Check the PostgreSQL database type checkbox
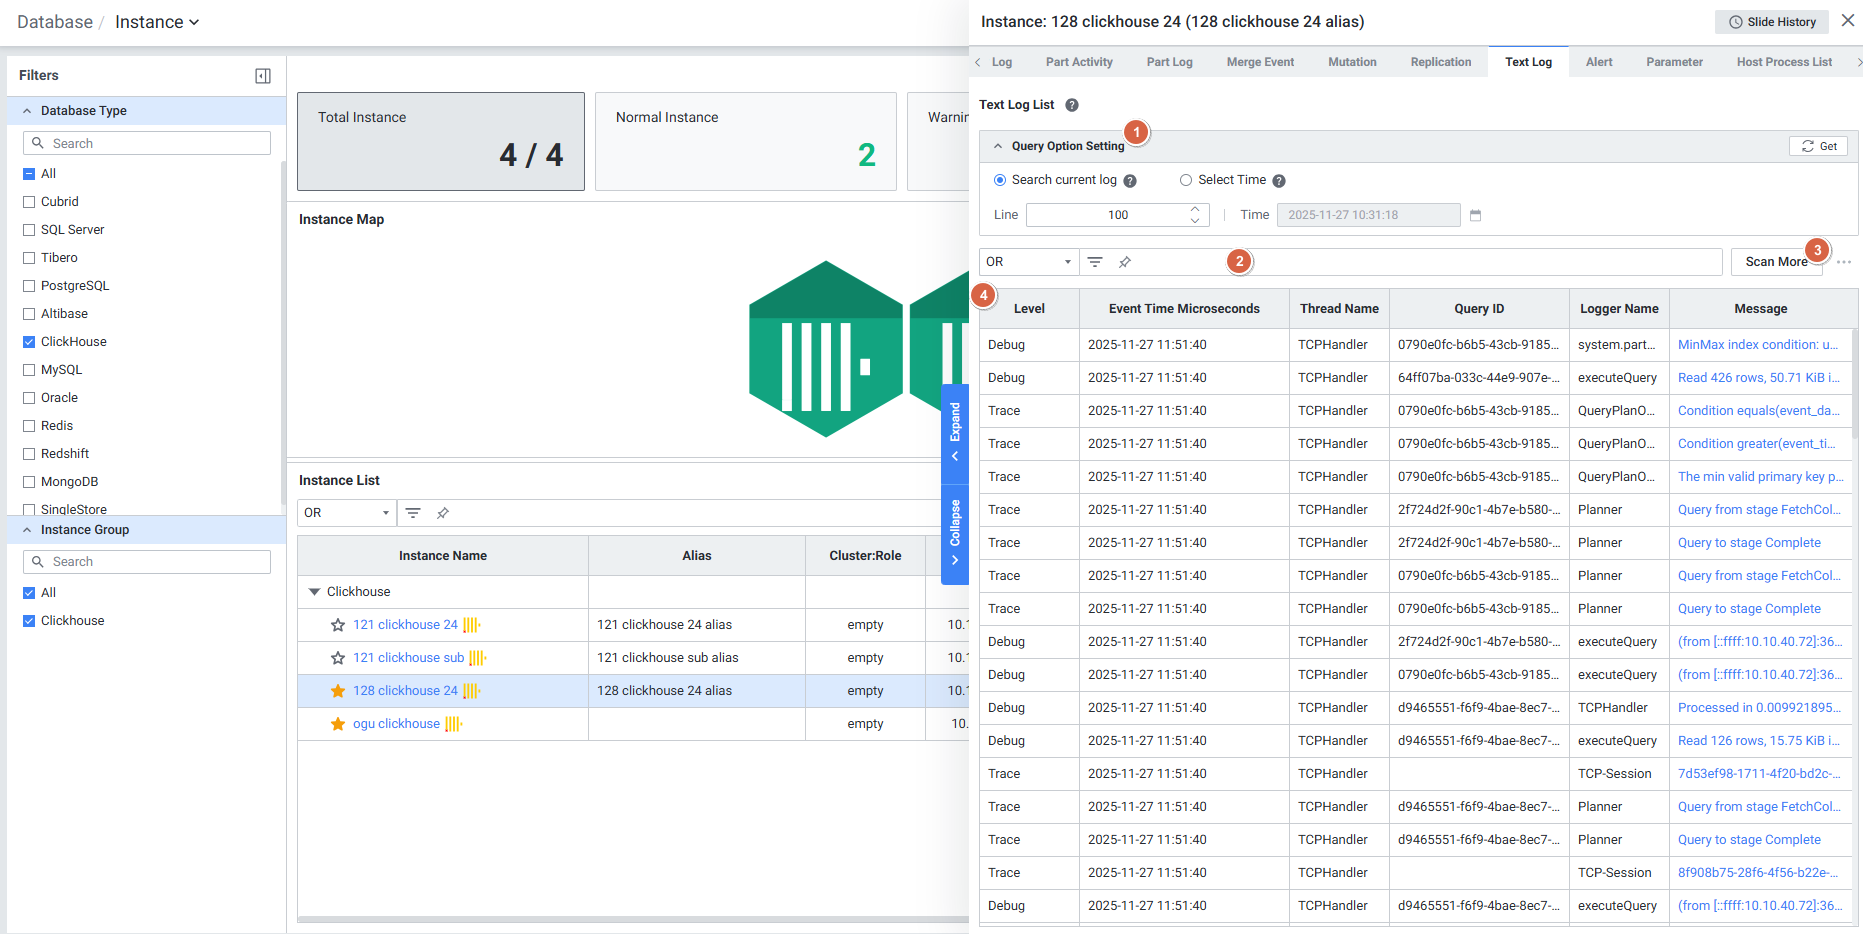1863x934 pixels. [x=29, y=286]
